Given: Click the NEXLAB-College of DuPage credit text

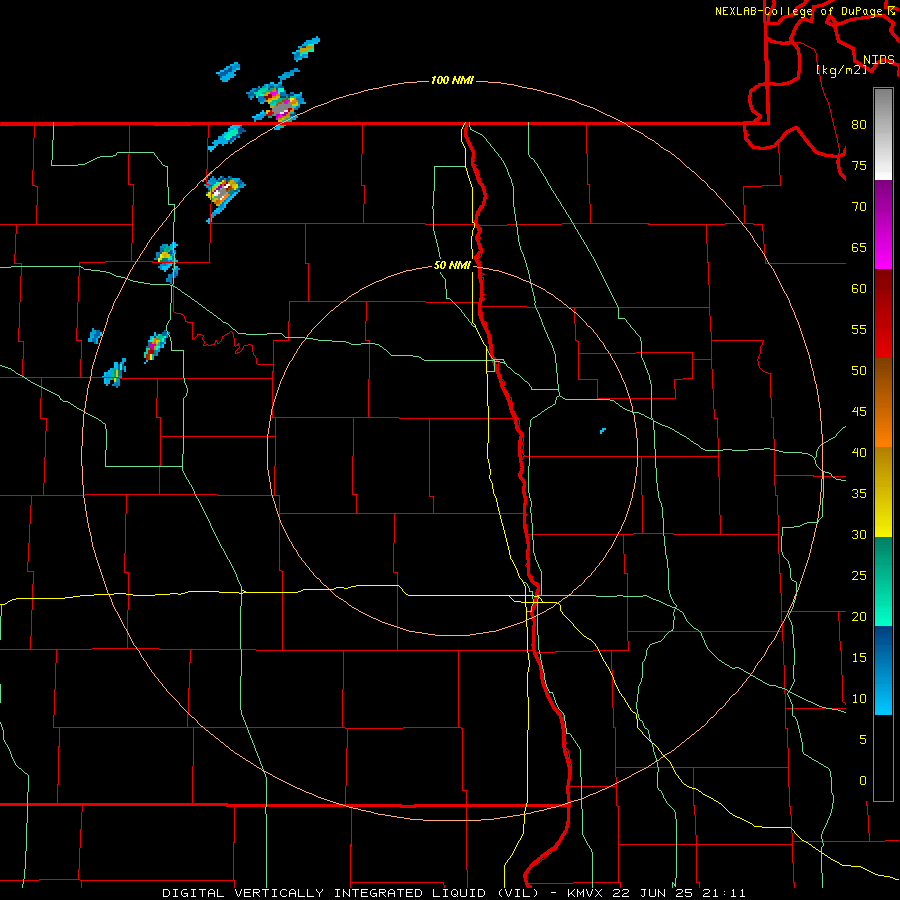Looking at the screenshot, I should pos(801,11).
